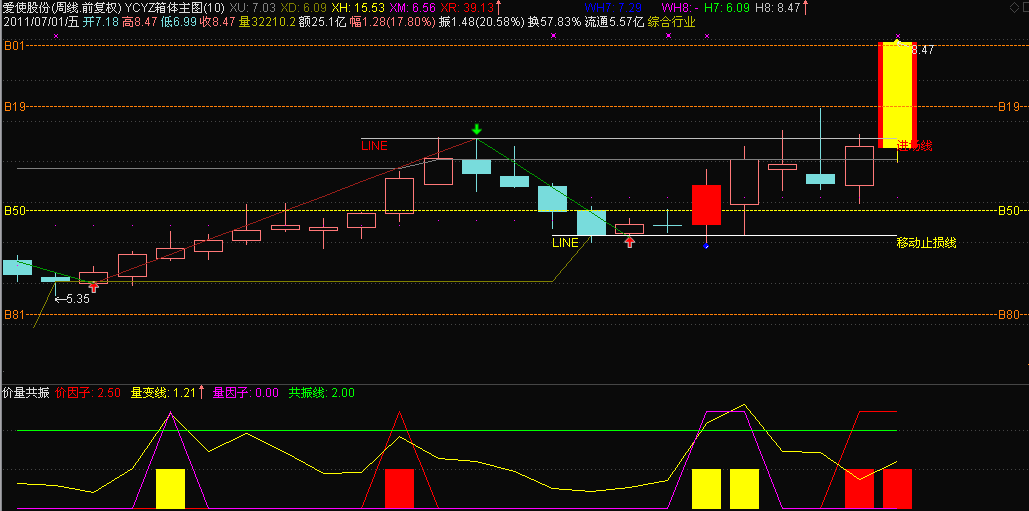Click the B01 level label
Image resolution: width=1029 pixels, height=511 pixels.
click(14, 46)
